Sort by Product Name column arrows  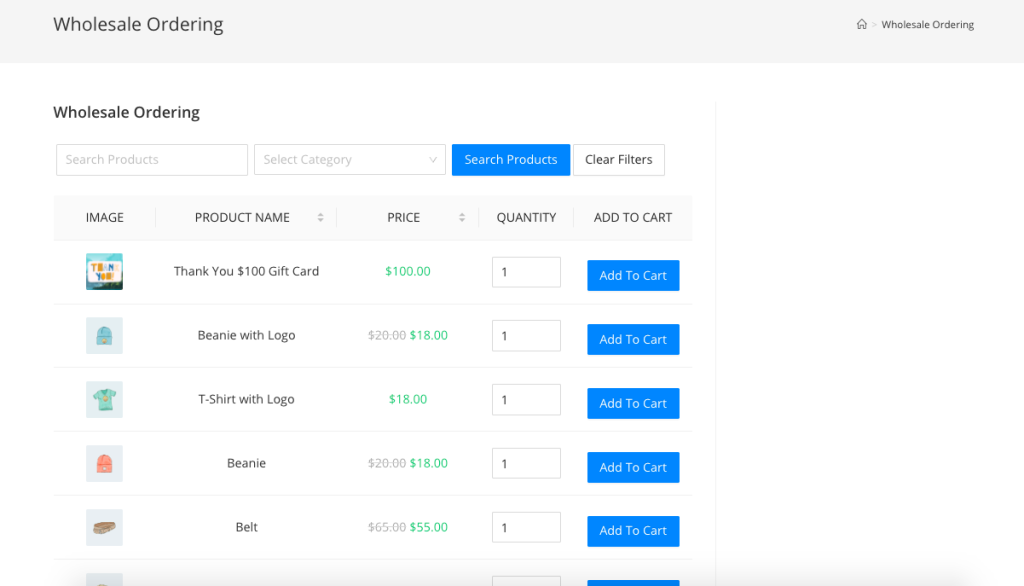[x=320, y=217]
